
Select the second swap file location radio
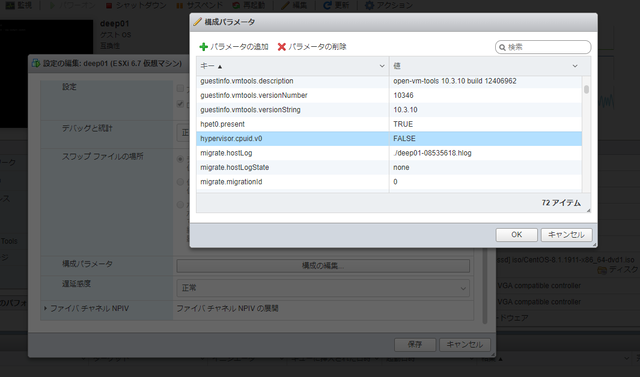point(180,182)
